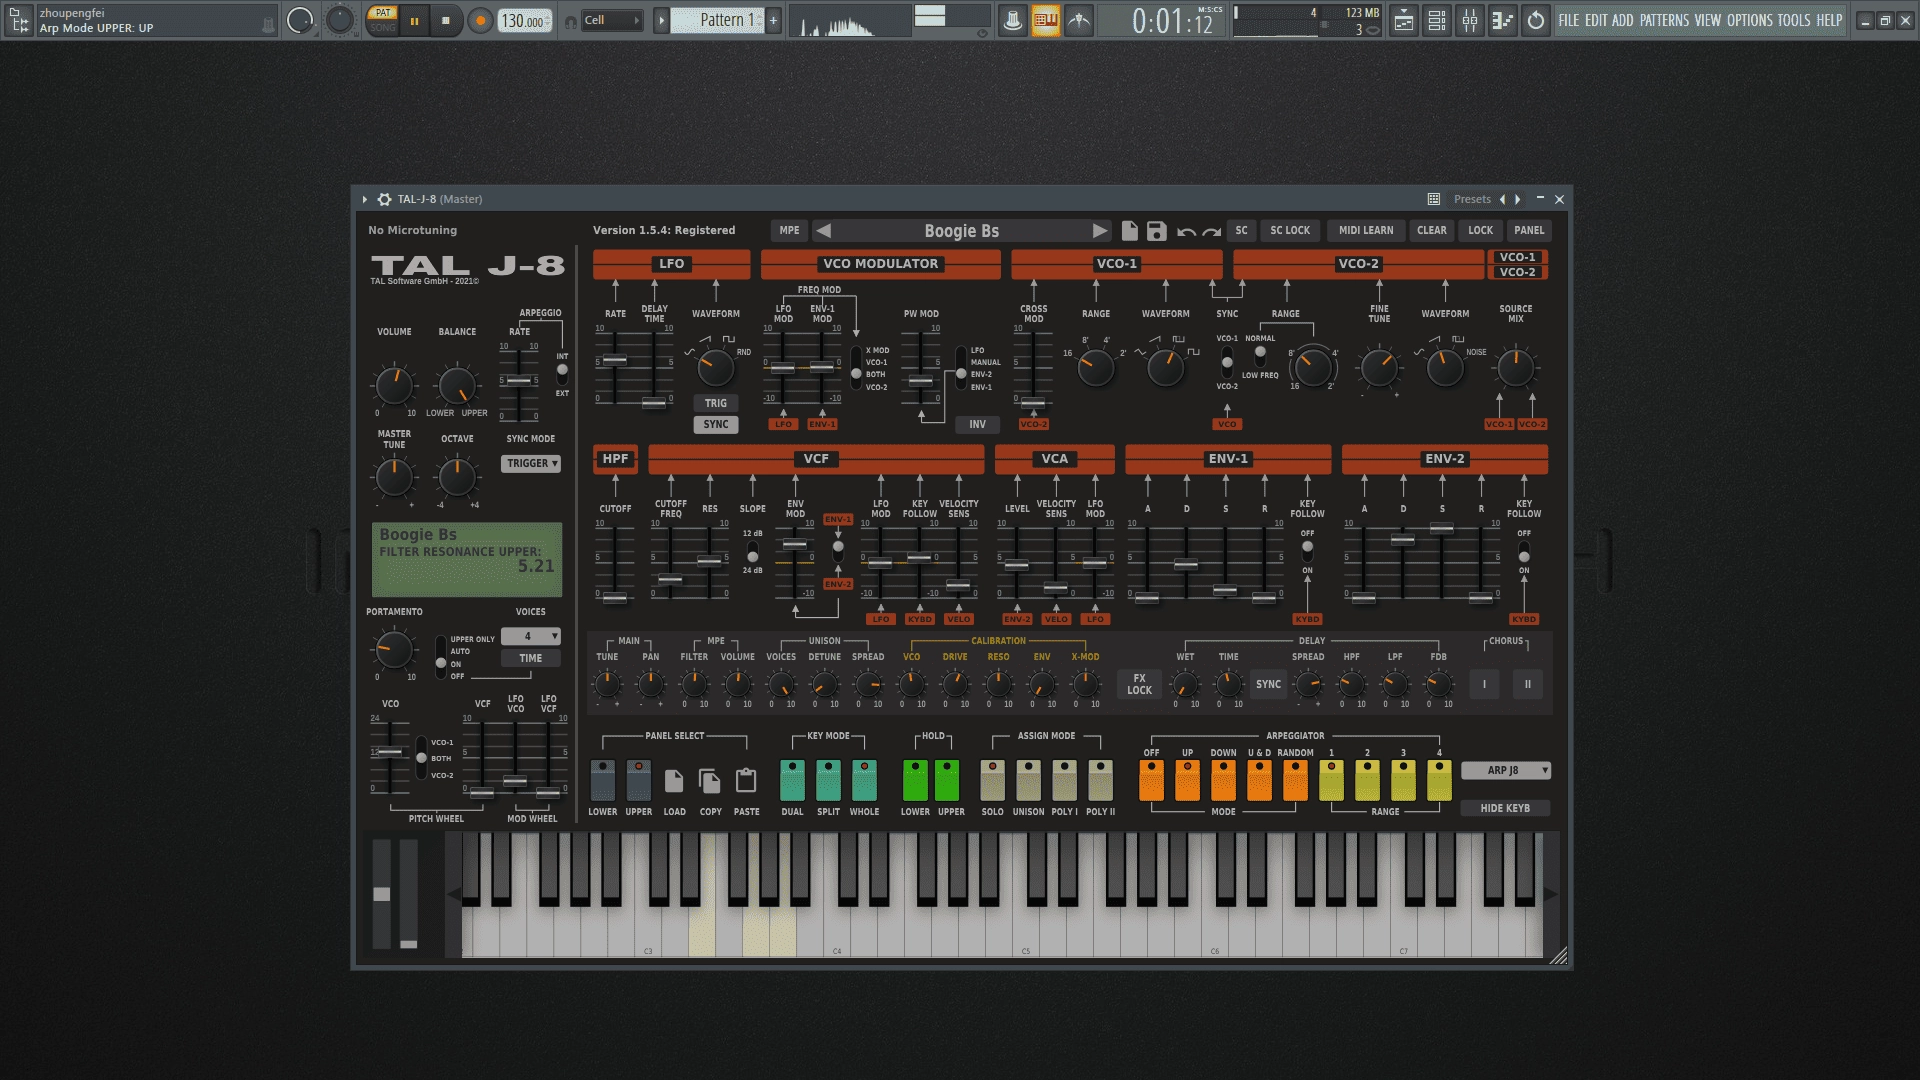The width and height of the screenshot is (1920, 1080).
Task: Click the MIDI LEARN button
Action: [1366, 230]
